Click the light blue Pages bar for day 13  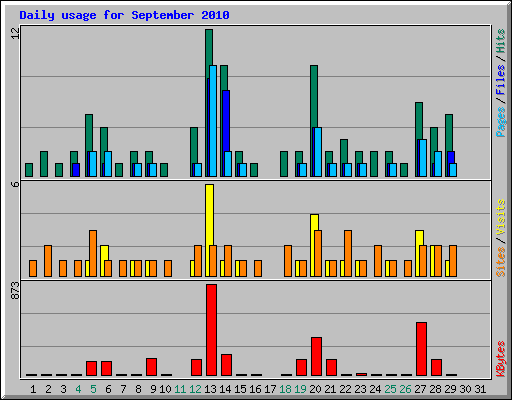point(213,121)
